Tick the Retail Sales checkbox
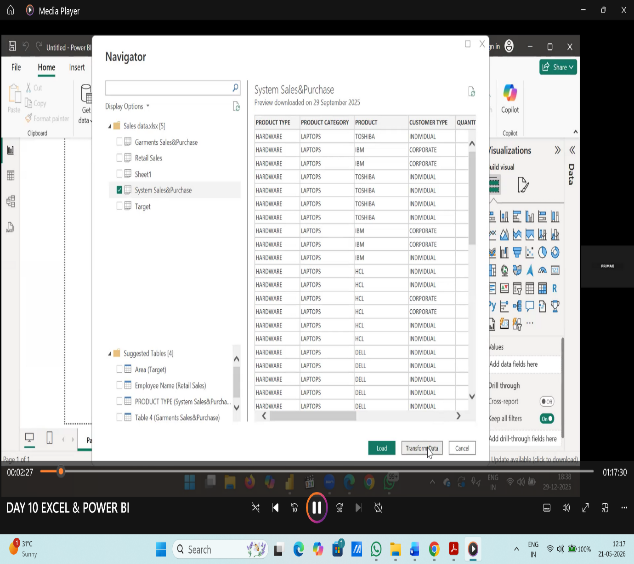The width and height of the screenshot is (634, 564). 119,158
